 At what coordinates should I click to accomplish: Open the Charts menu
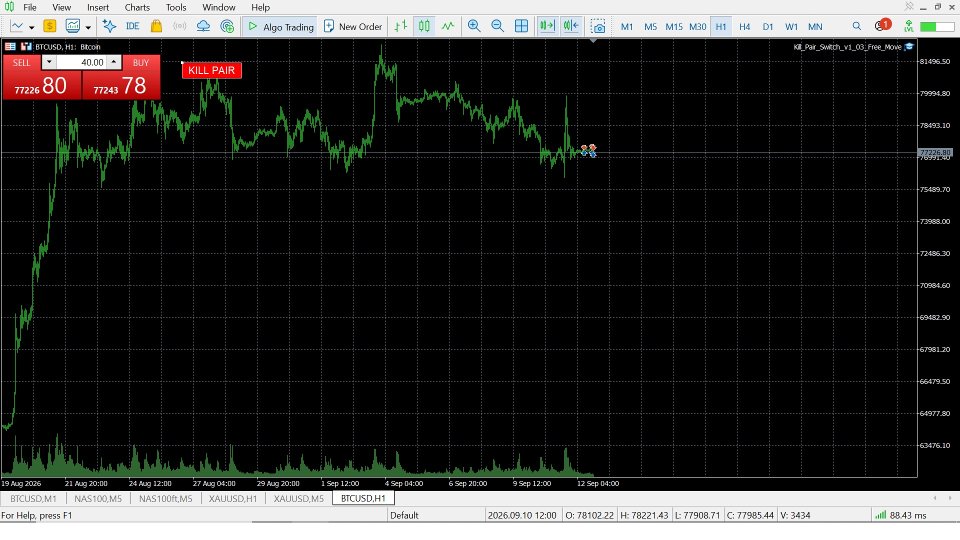[137, 7]
